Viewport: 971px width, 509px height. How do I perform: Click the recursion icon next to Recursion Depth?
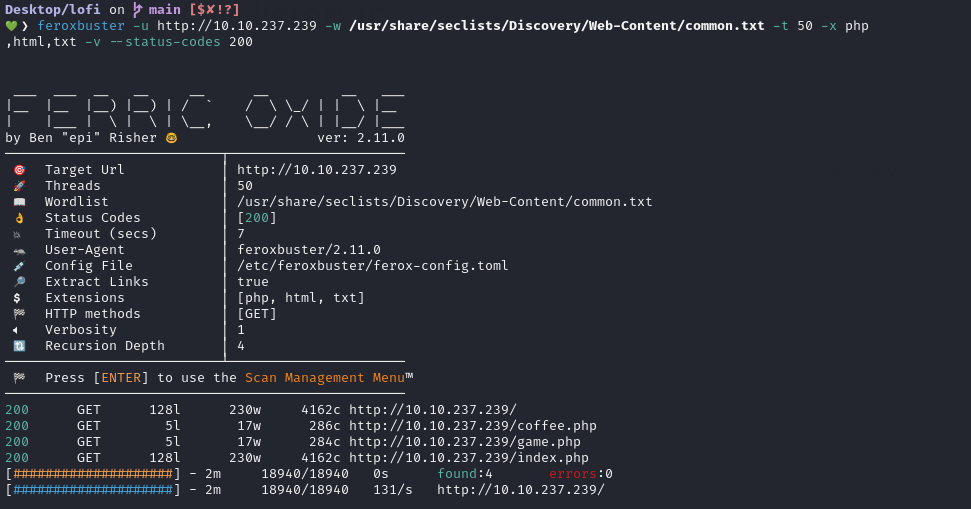[x=19, y=346]
